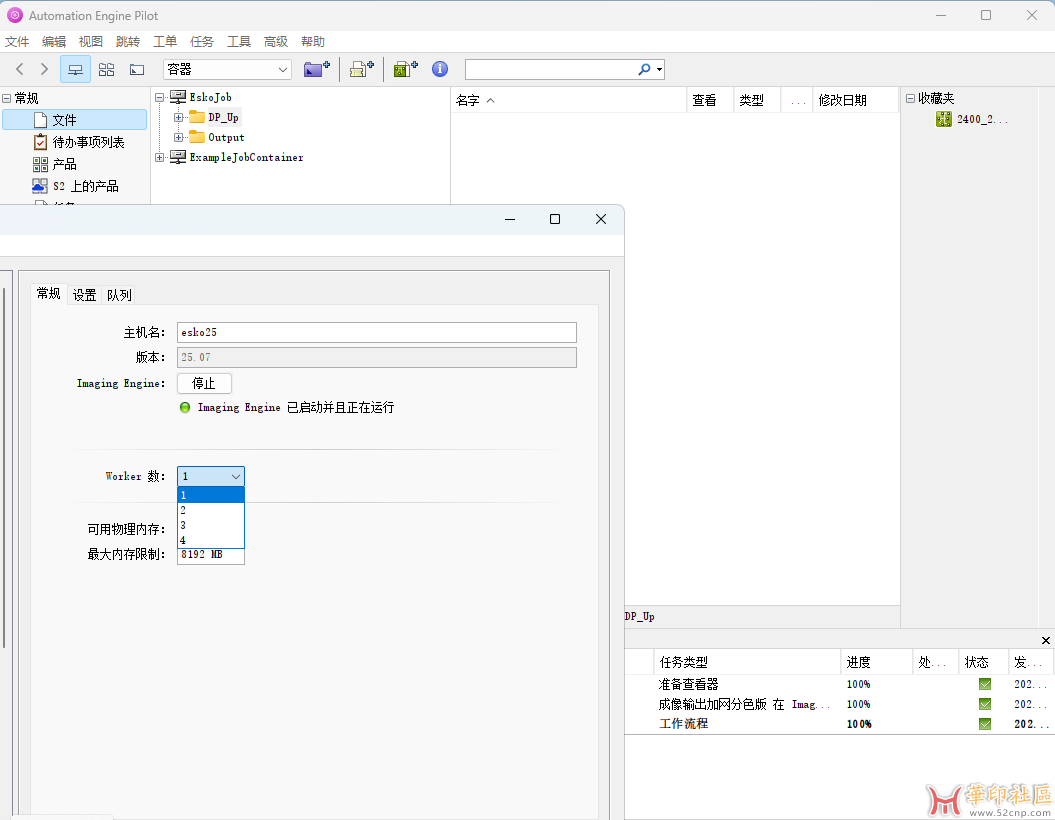The height and width of the screenshot is (820, 1055).
Task: Open the 高级 menu
Action: click(x=276, y=42)
